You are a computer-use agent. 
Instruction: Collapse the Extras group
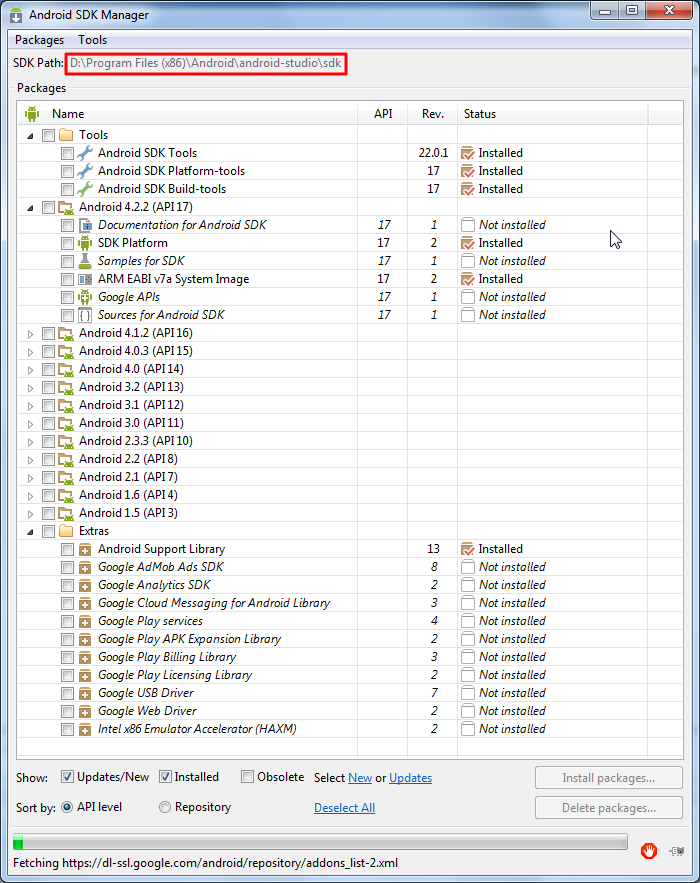coord(30,532)
